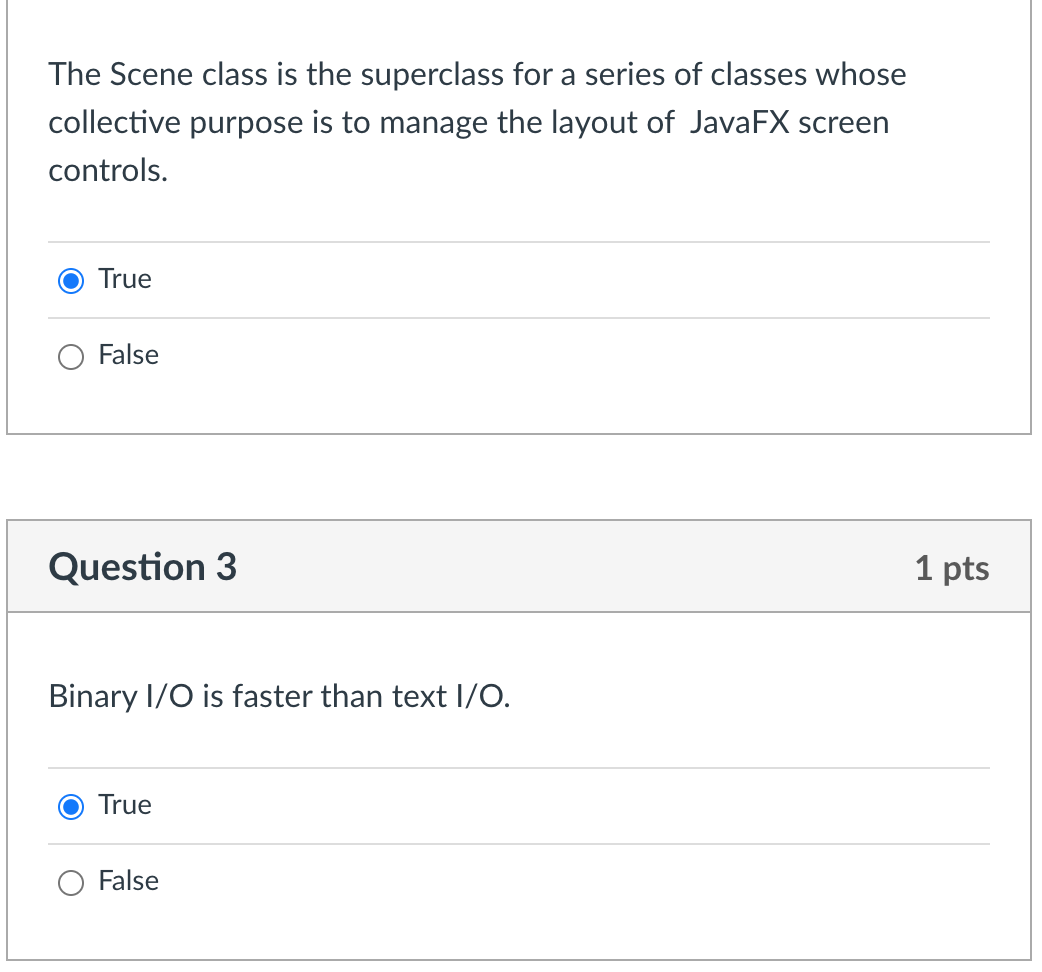Click the word Binary in Question 3
Viewport: 1042px width, 972px height.
pos(93,698)
